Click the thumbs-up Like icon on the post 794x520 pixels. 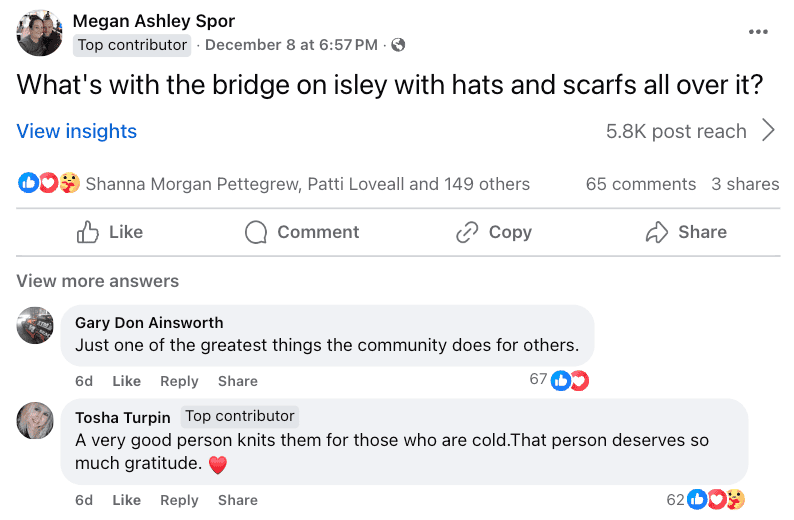point(88,232)
